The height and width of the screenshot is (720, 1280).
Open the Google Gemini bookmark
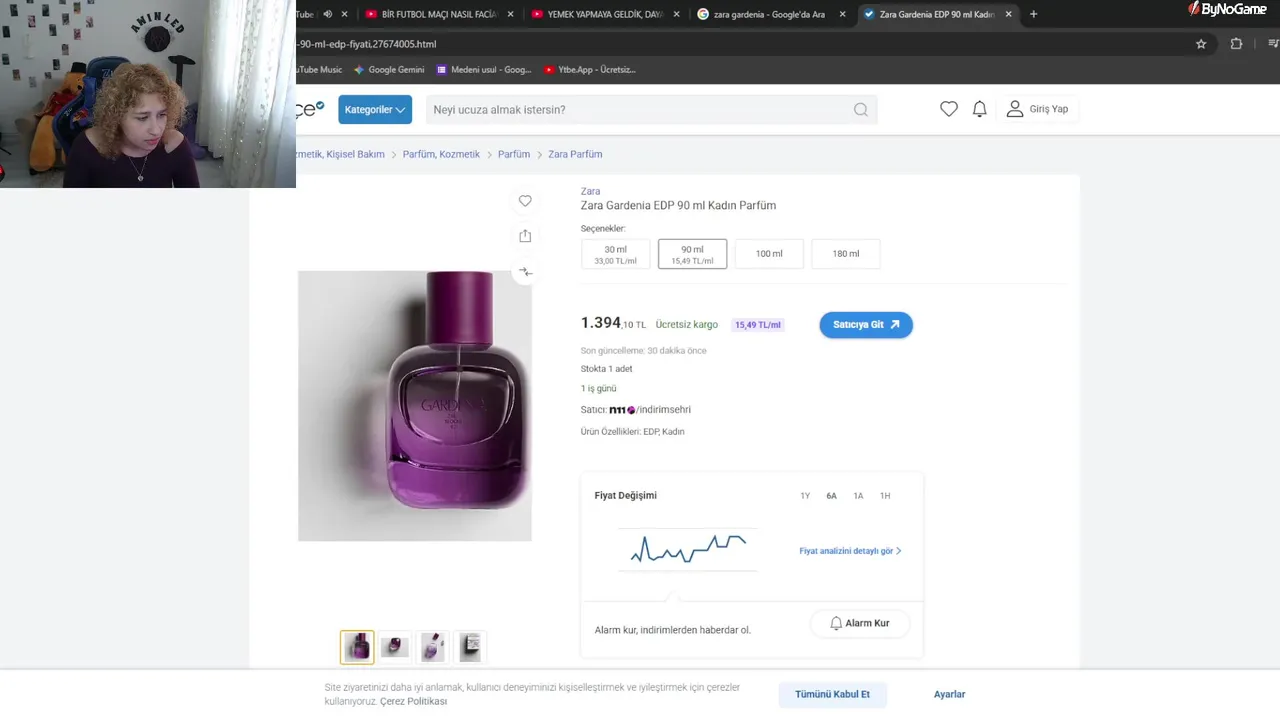(389, 70)
